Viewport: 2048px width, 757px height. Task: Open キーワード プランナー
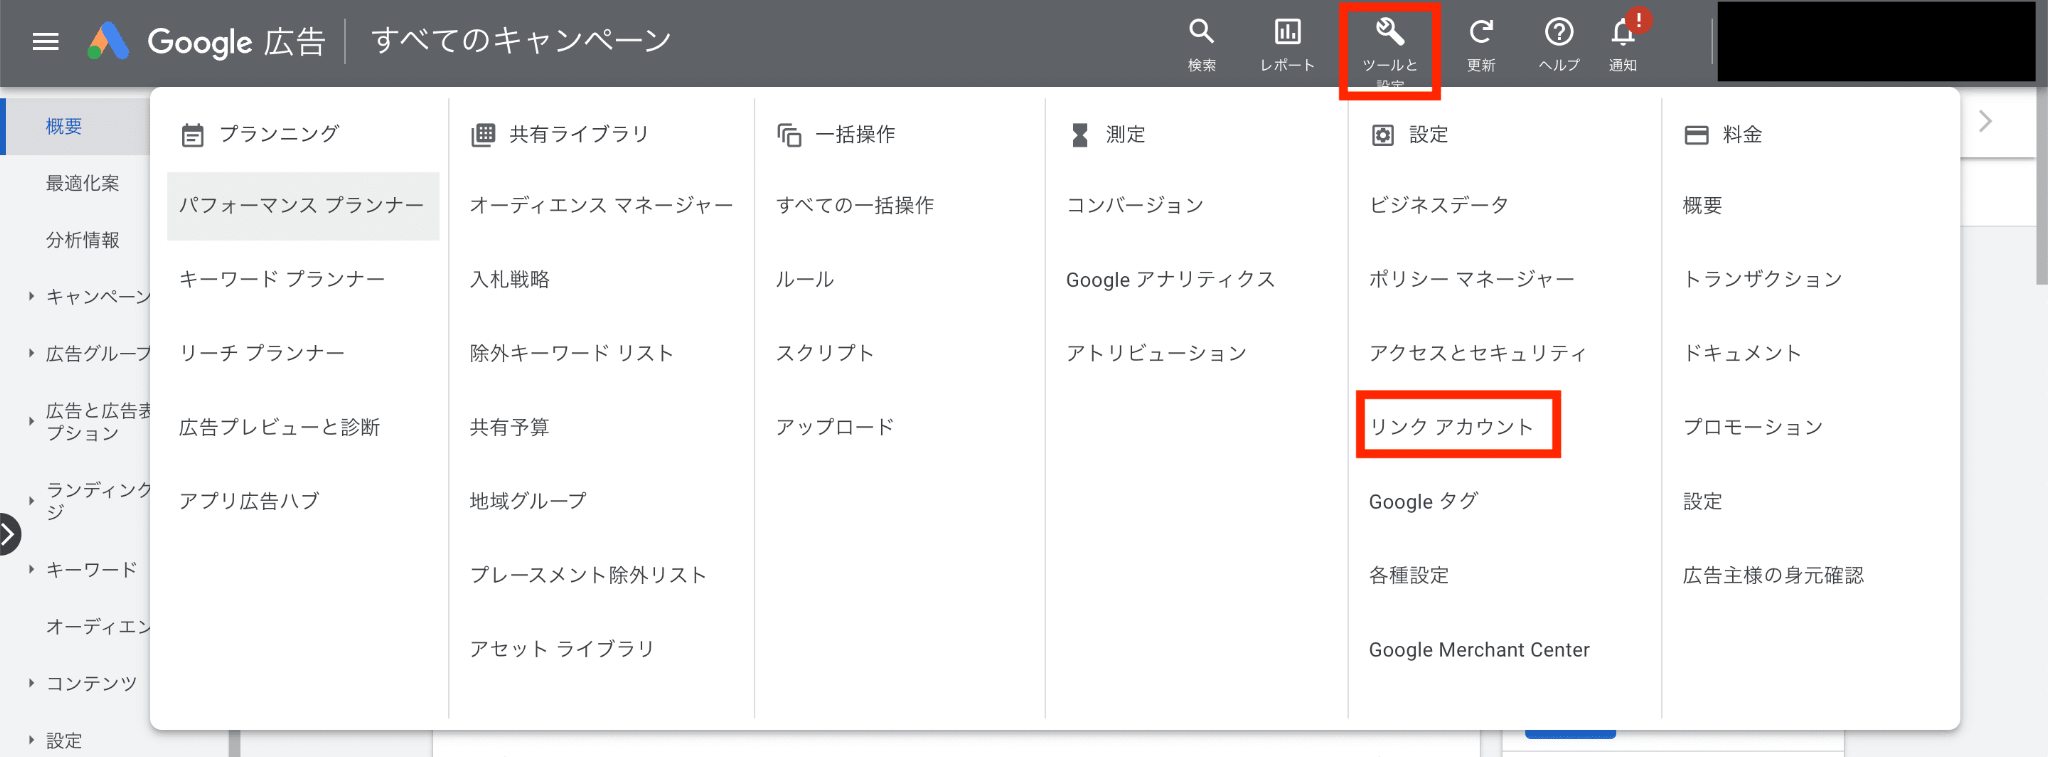tap(282, 279)
